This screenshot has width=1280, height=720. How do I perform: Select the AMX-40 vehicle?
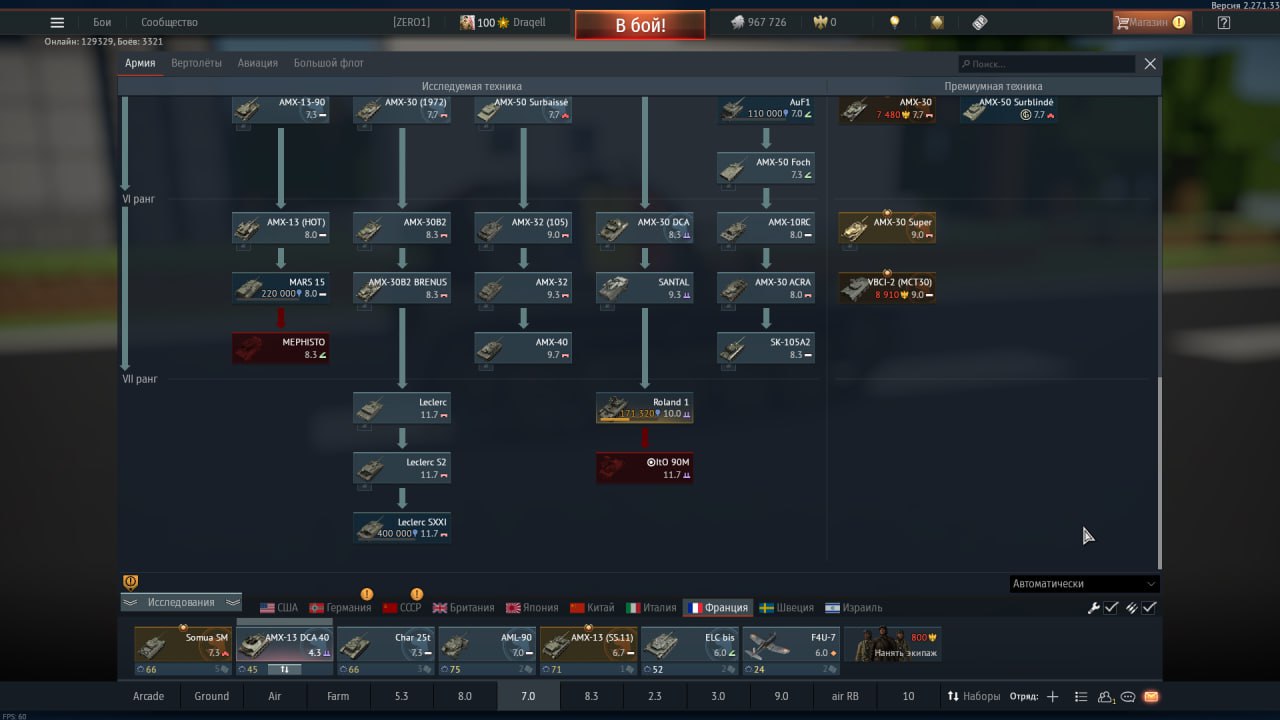523,348
